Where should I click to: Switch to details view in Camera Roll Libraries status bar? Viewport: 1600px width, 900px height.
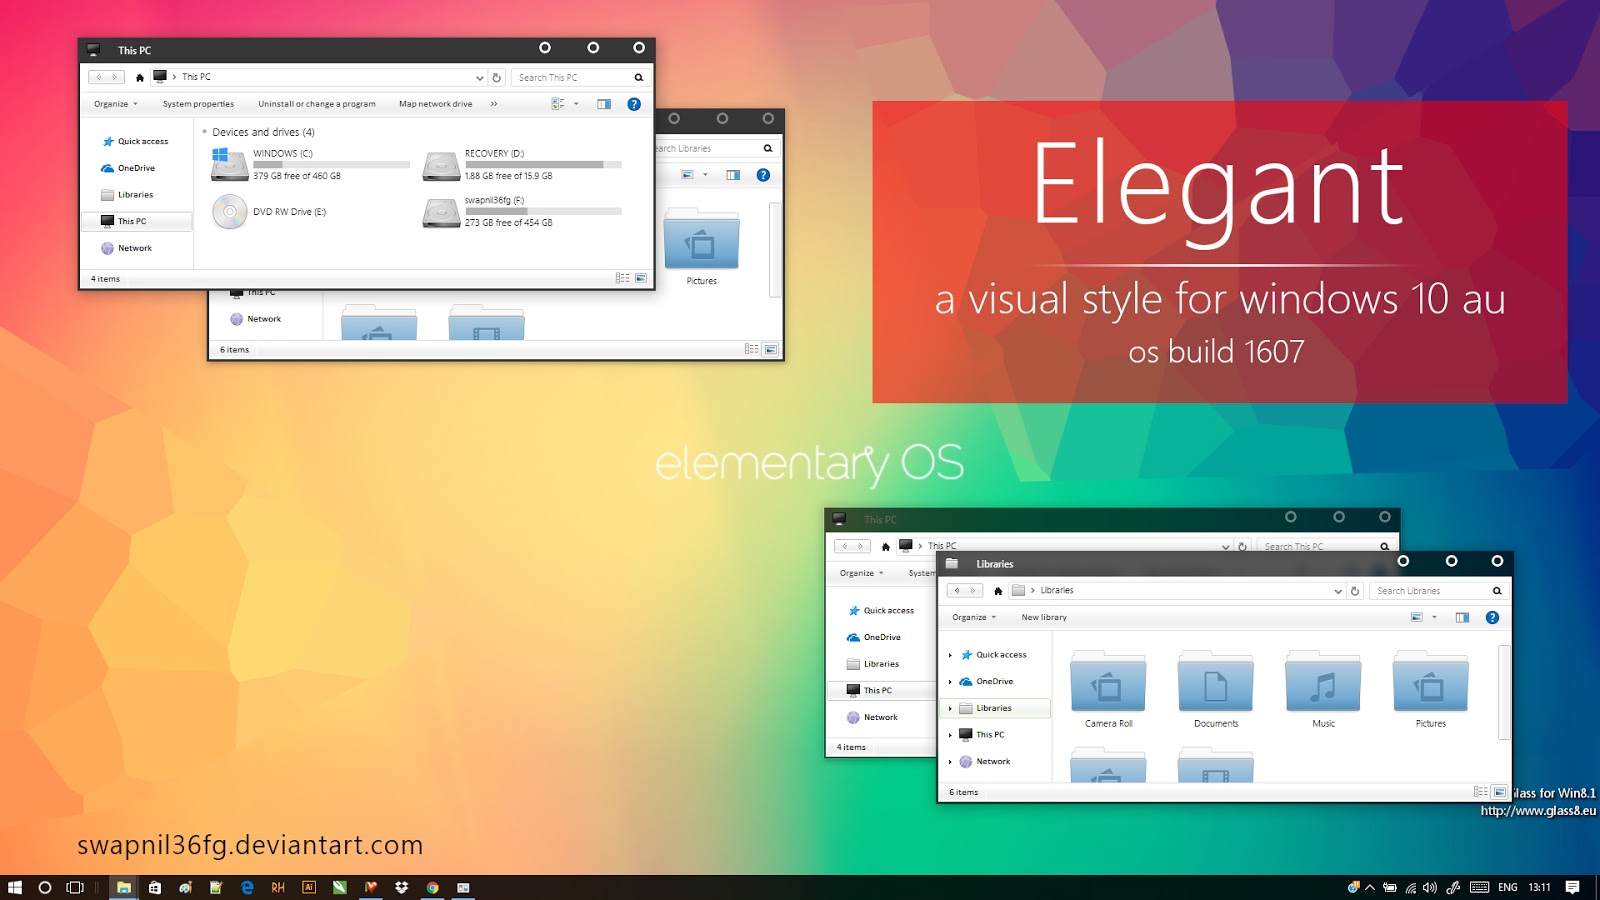click(x=1481, y=792)
